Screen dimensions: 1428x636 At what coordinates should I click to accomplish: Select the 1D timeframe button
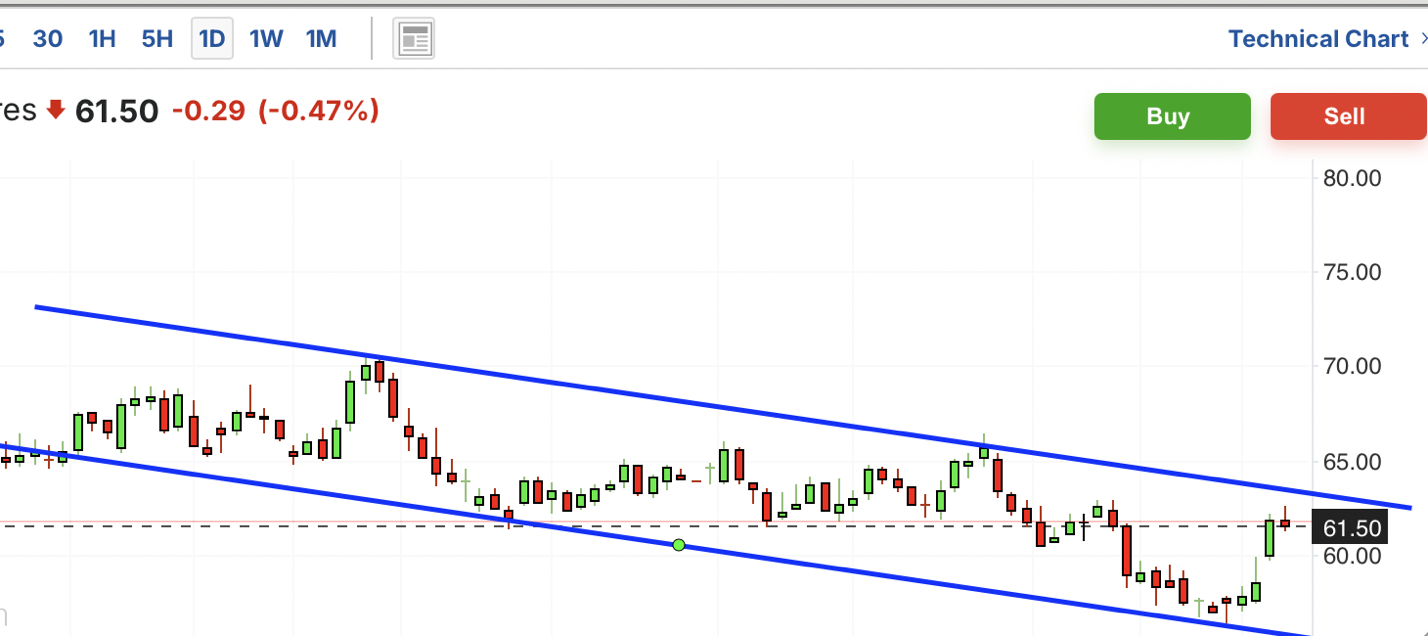pos(212,39)
